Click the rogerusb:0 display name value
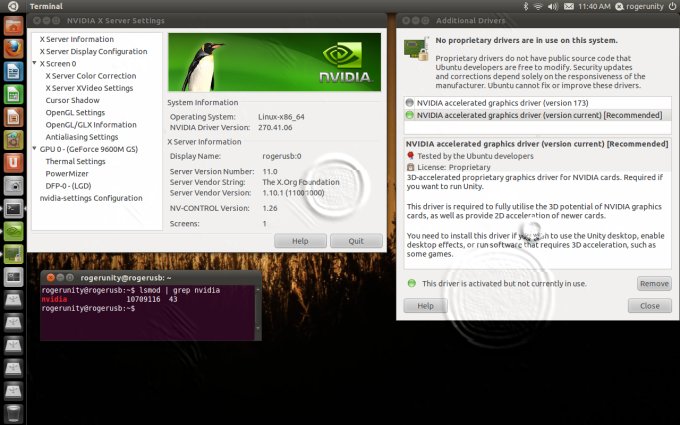The width and height of the screenshot is (680, 425). 281,156
